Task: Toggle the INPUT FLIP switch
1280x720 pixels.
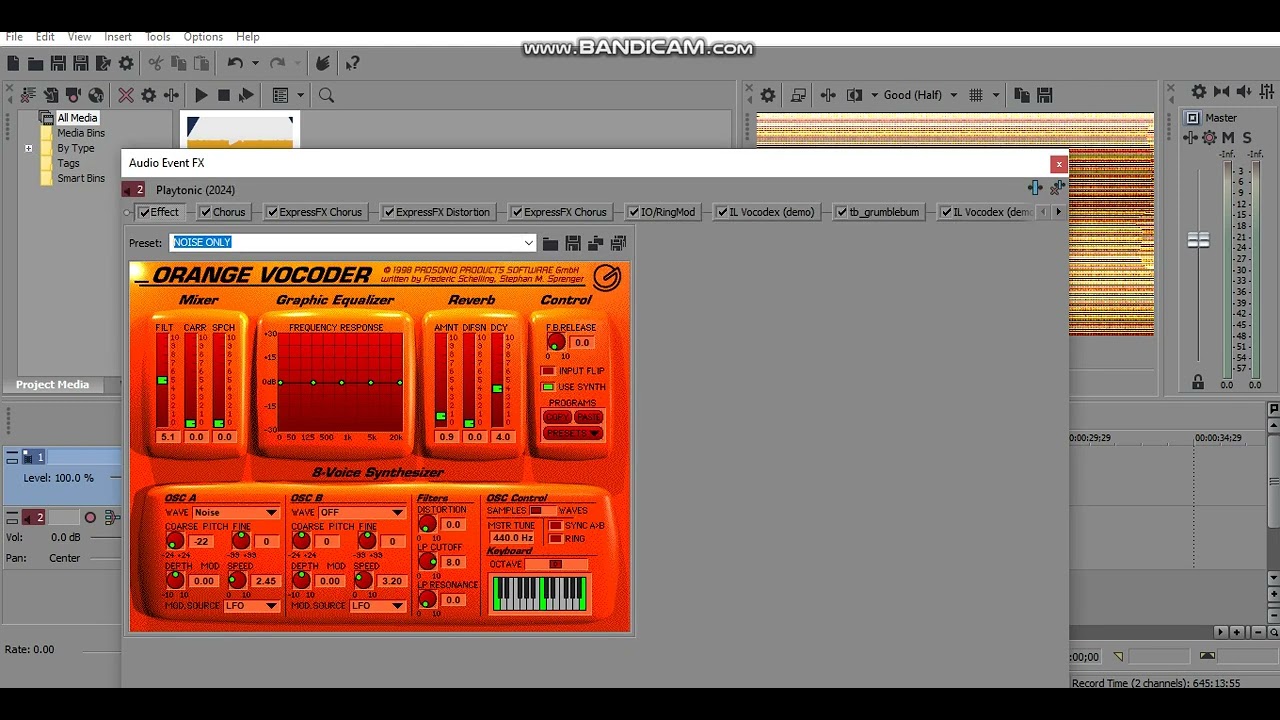Action: point(548,371)
